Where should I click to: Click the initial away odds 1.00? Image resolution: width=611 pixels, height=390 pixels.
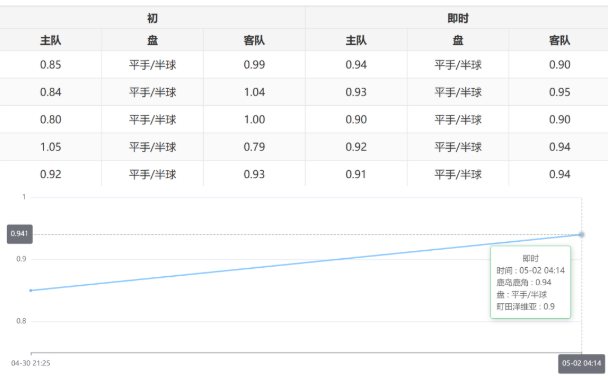[254, 120]
